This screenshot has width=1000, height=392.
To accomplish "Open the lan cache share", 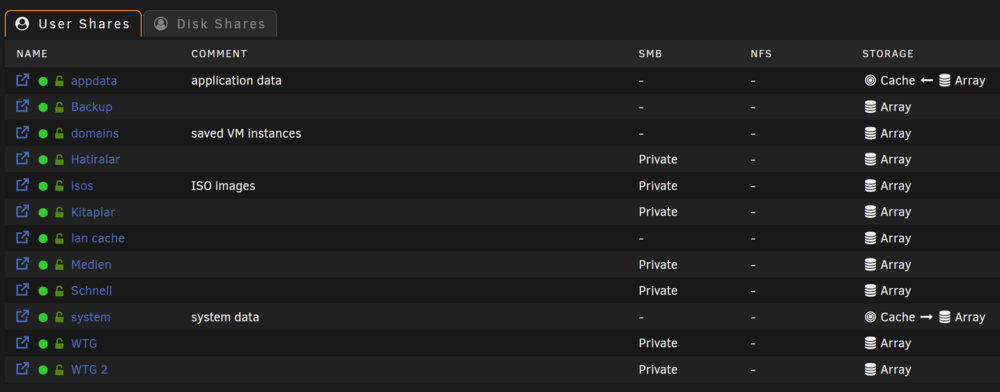I will (x=98, y=238).
